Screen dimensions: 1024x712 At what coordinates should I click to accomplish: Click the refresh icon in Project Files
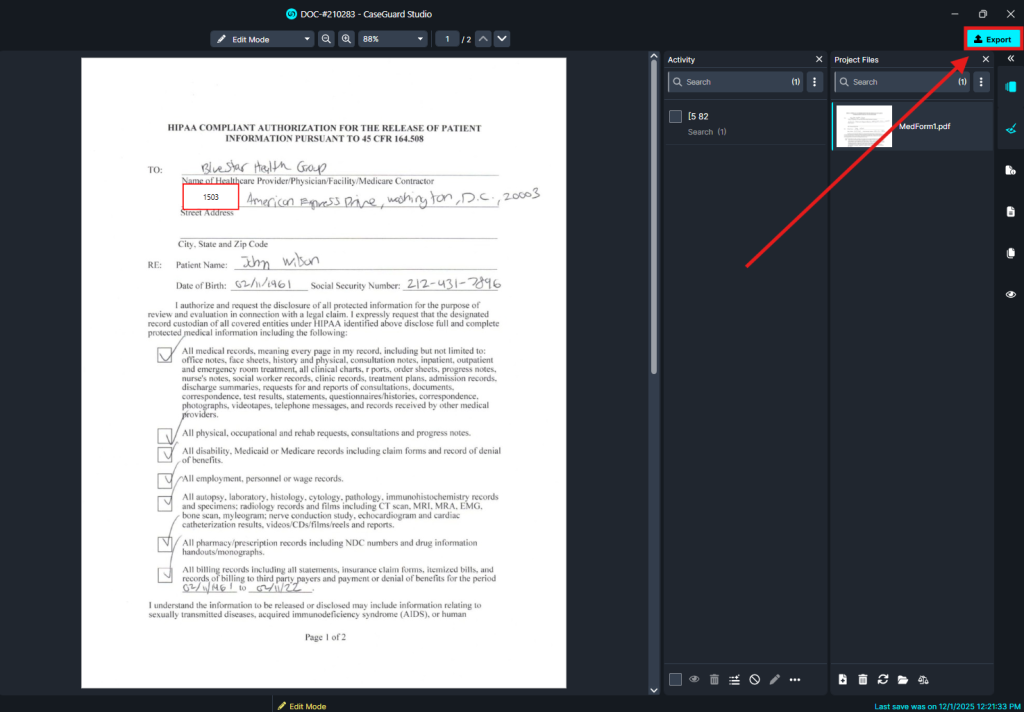883,680
